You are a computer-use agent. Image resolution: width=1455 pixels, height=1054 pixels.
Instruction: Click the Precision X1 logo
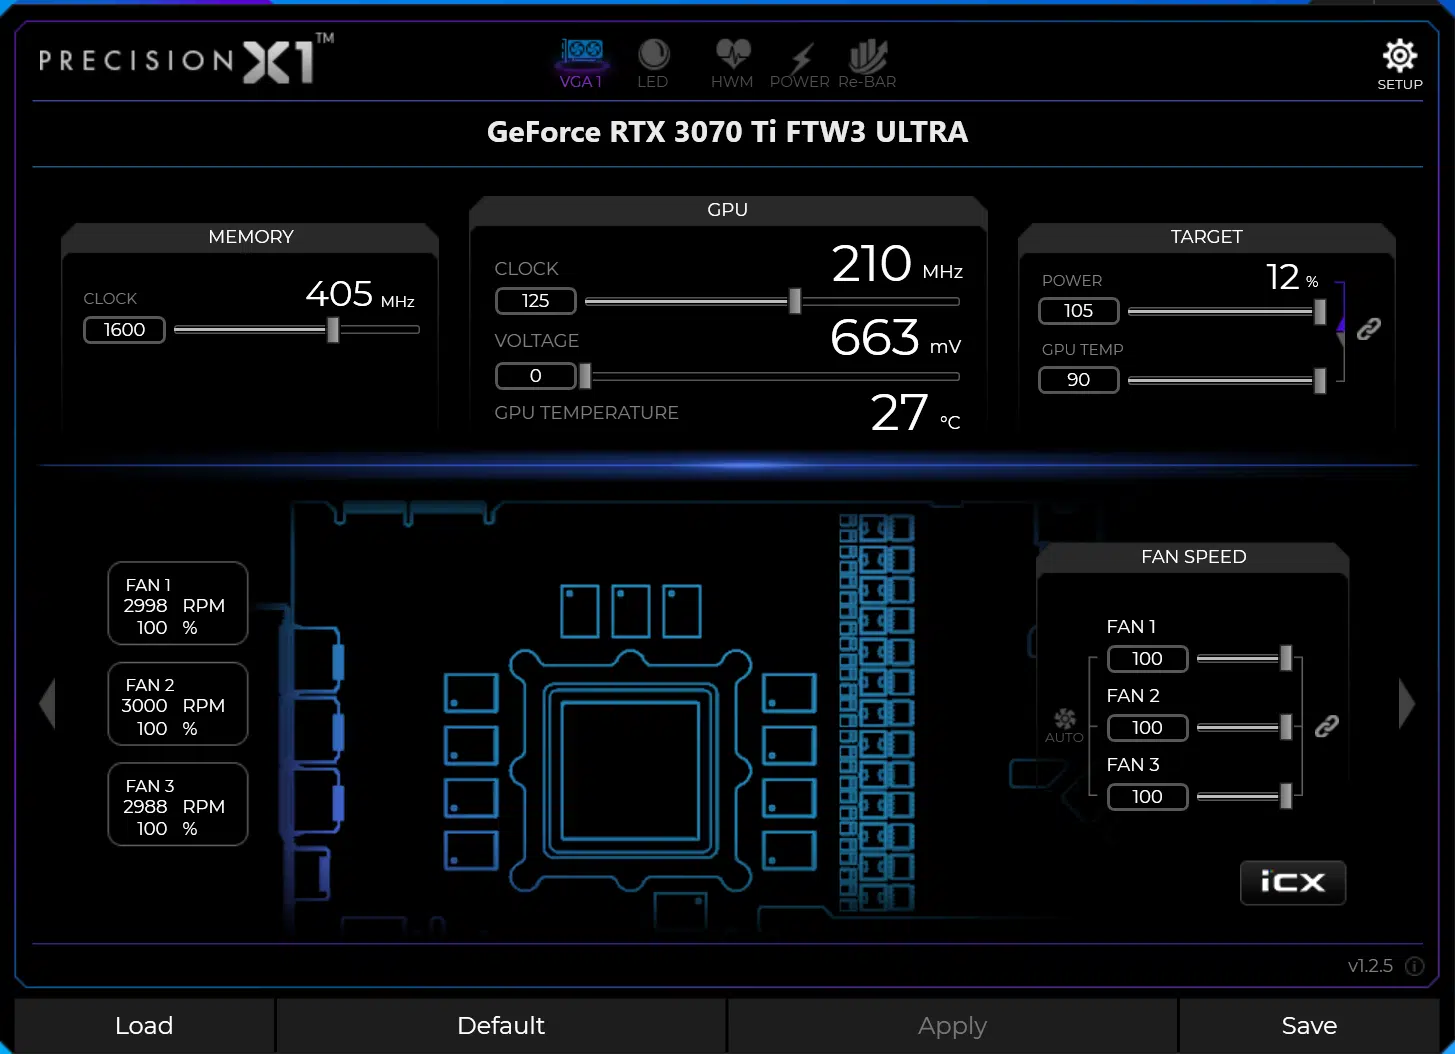(x=186, y=60)
